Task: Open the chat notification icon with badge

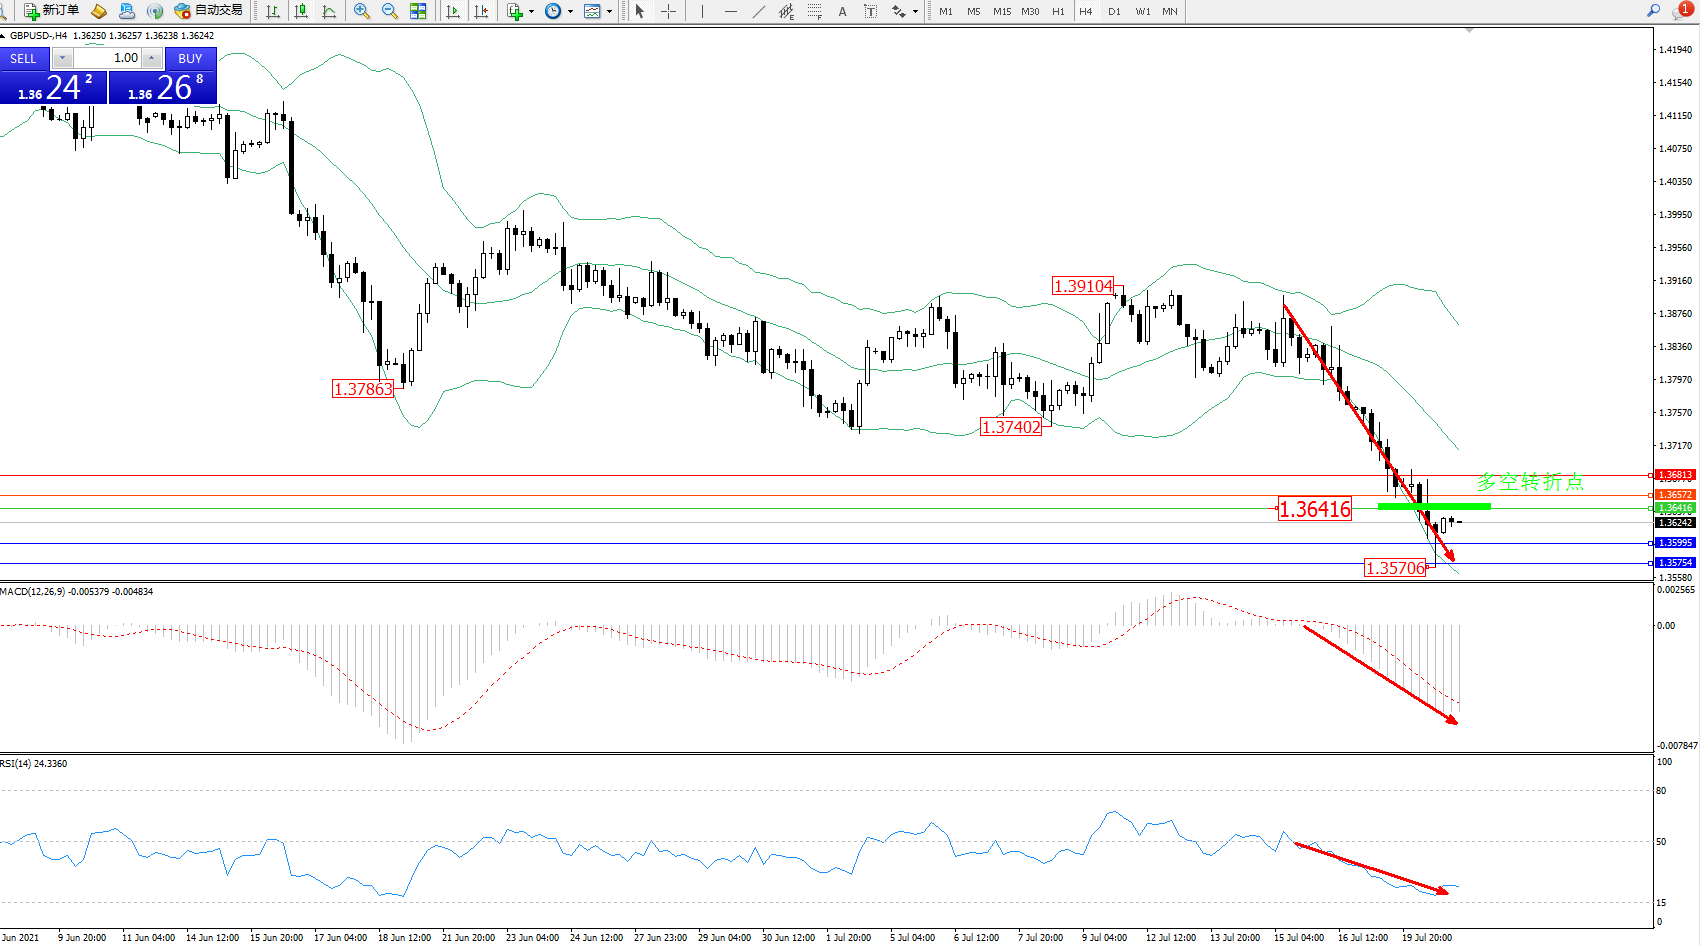Action: (x=1681, y=11)
